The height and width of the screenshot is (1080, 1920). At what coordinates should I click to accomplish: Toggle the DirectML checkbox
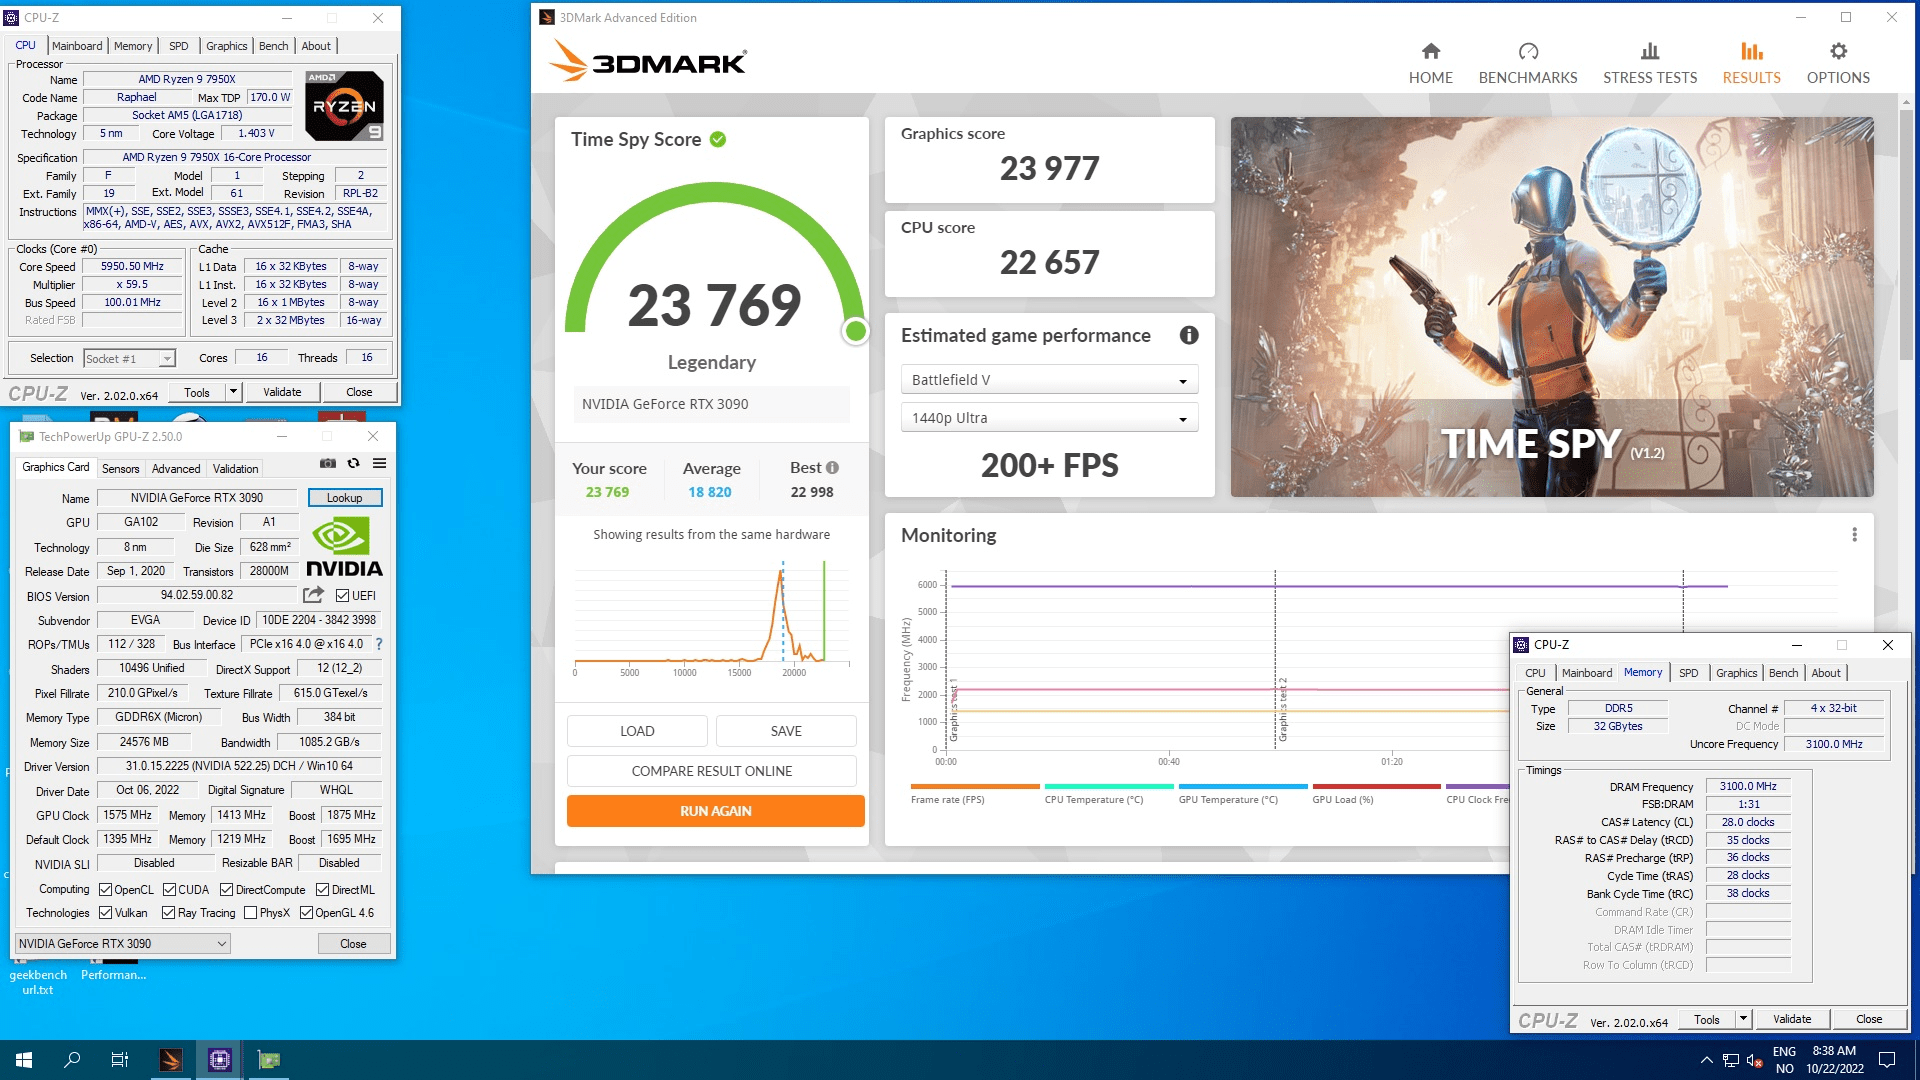click(322, 890)
